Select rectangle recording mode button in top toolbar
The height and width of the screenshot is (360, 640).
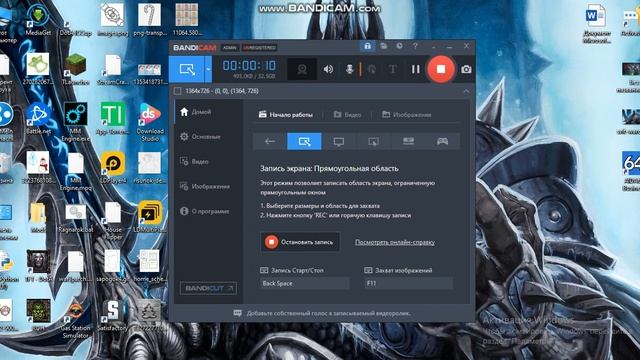point(187,69)
